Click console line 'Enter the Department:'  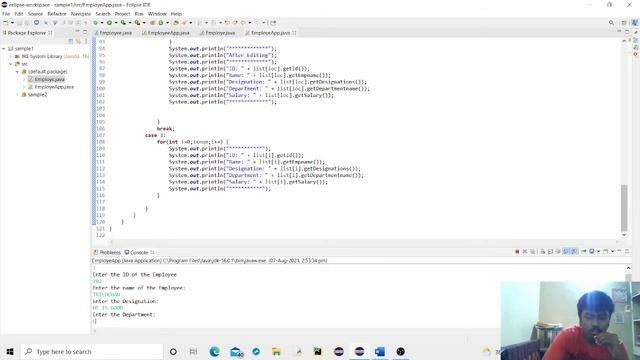click(124, 315)
